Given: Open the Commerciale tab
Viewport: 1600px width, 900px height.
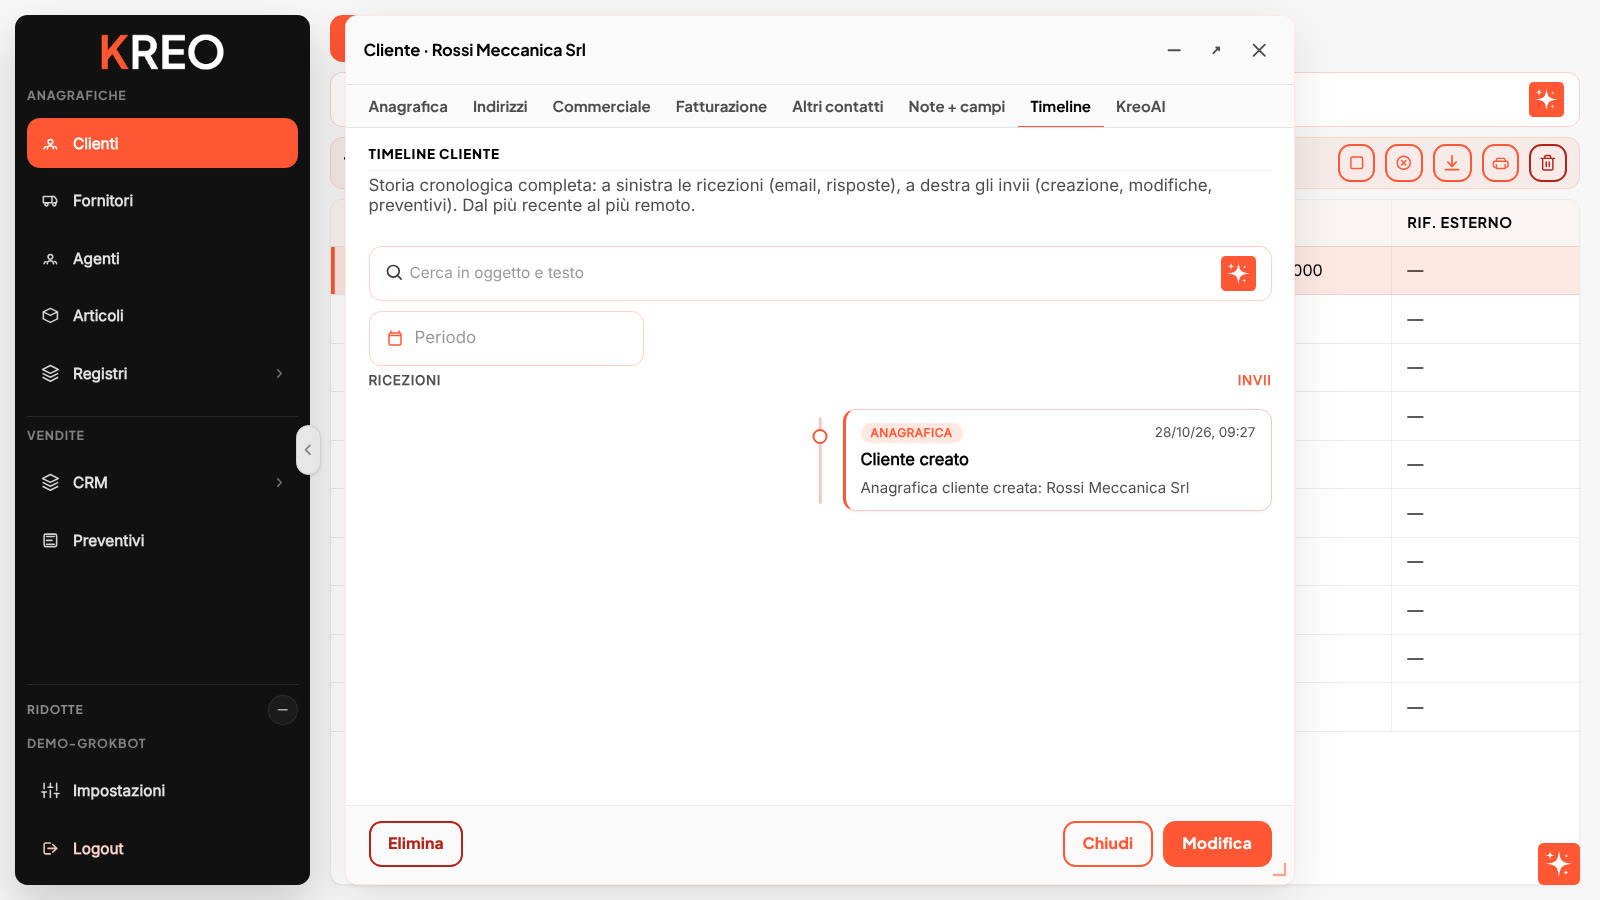Looking at the screenshot, I should click(601, 107).
